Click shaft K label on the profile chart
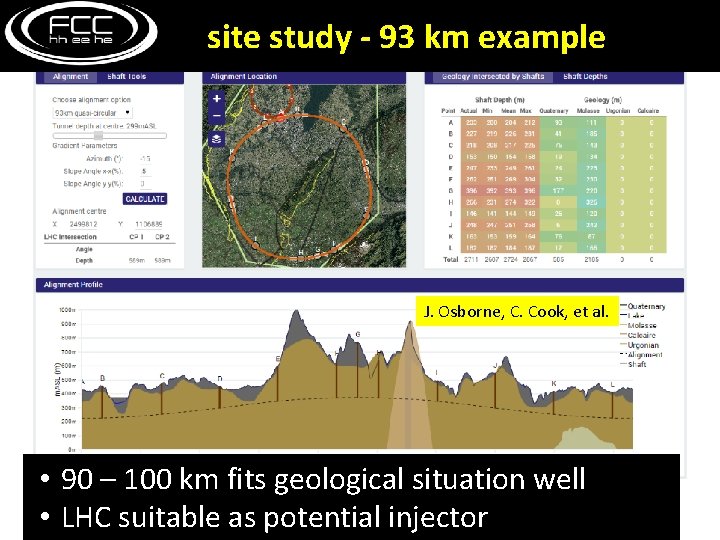Image resolution: width=720 pixels, height=540 pixels. tap(554, 383)
